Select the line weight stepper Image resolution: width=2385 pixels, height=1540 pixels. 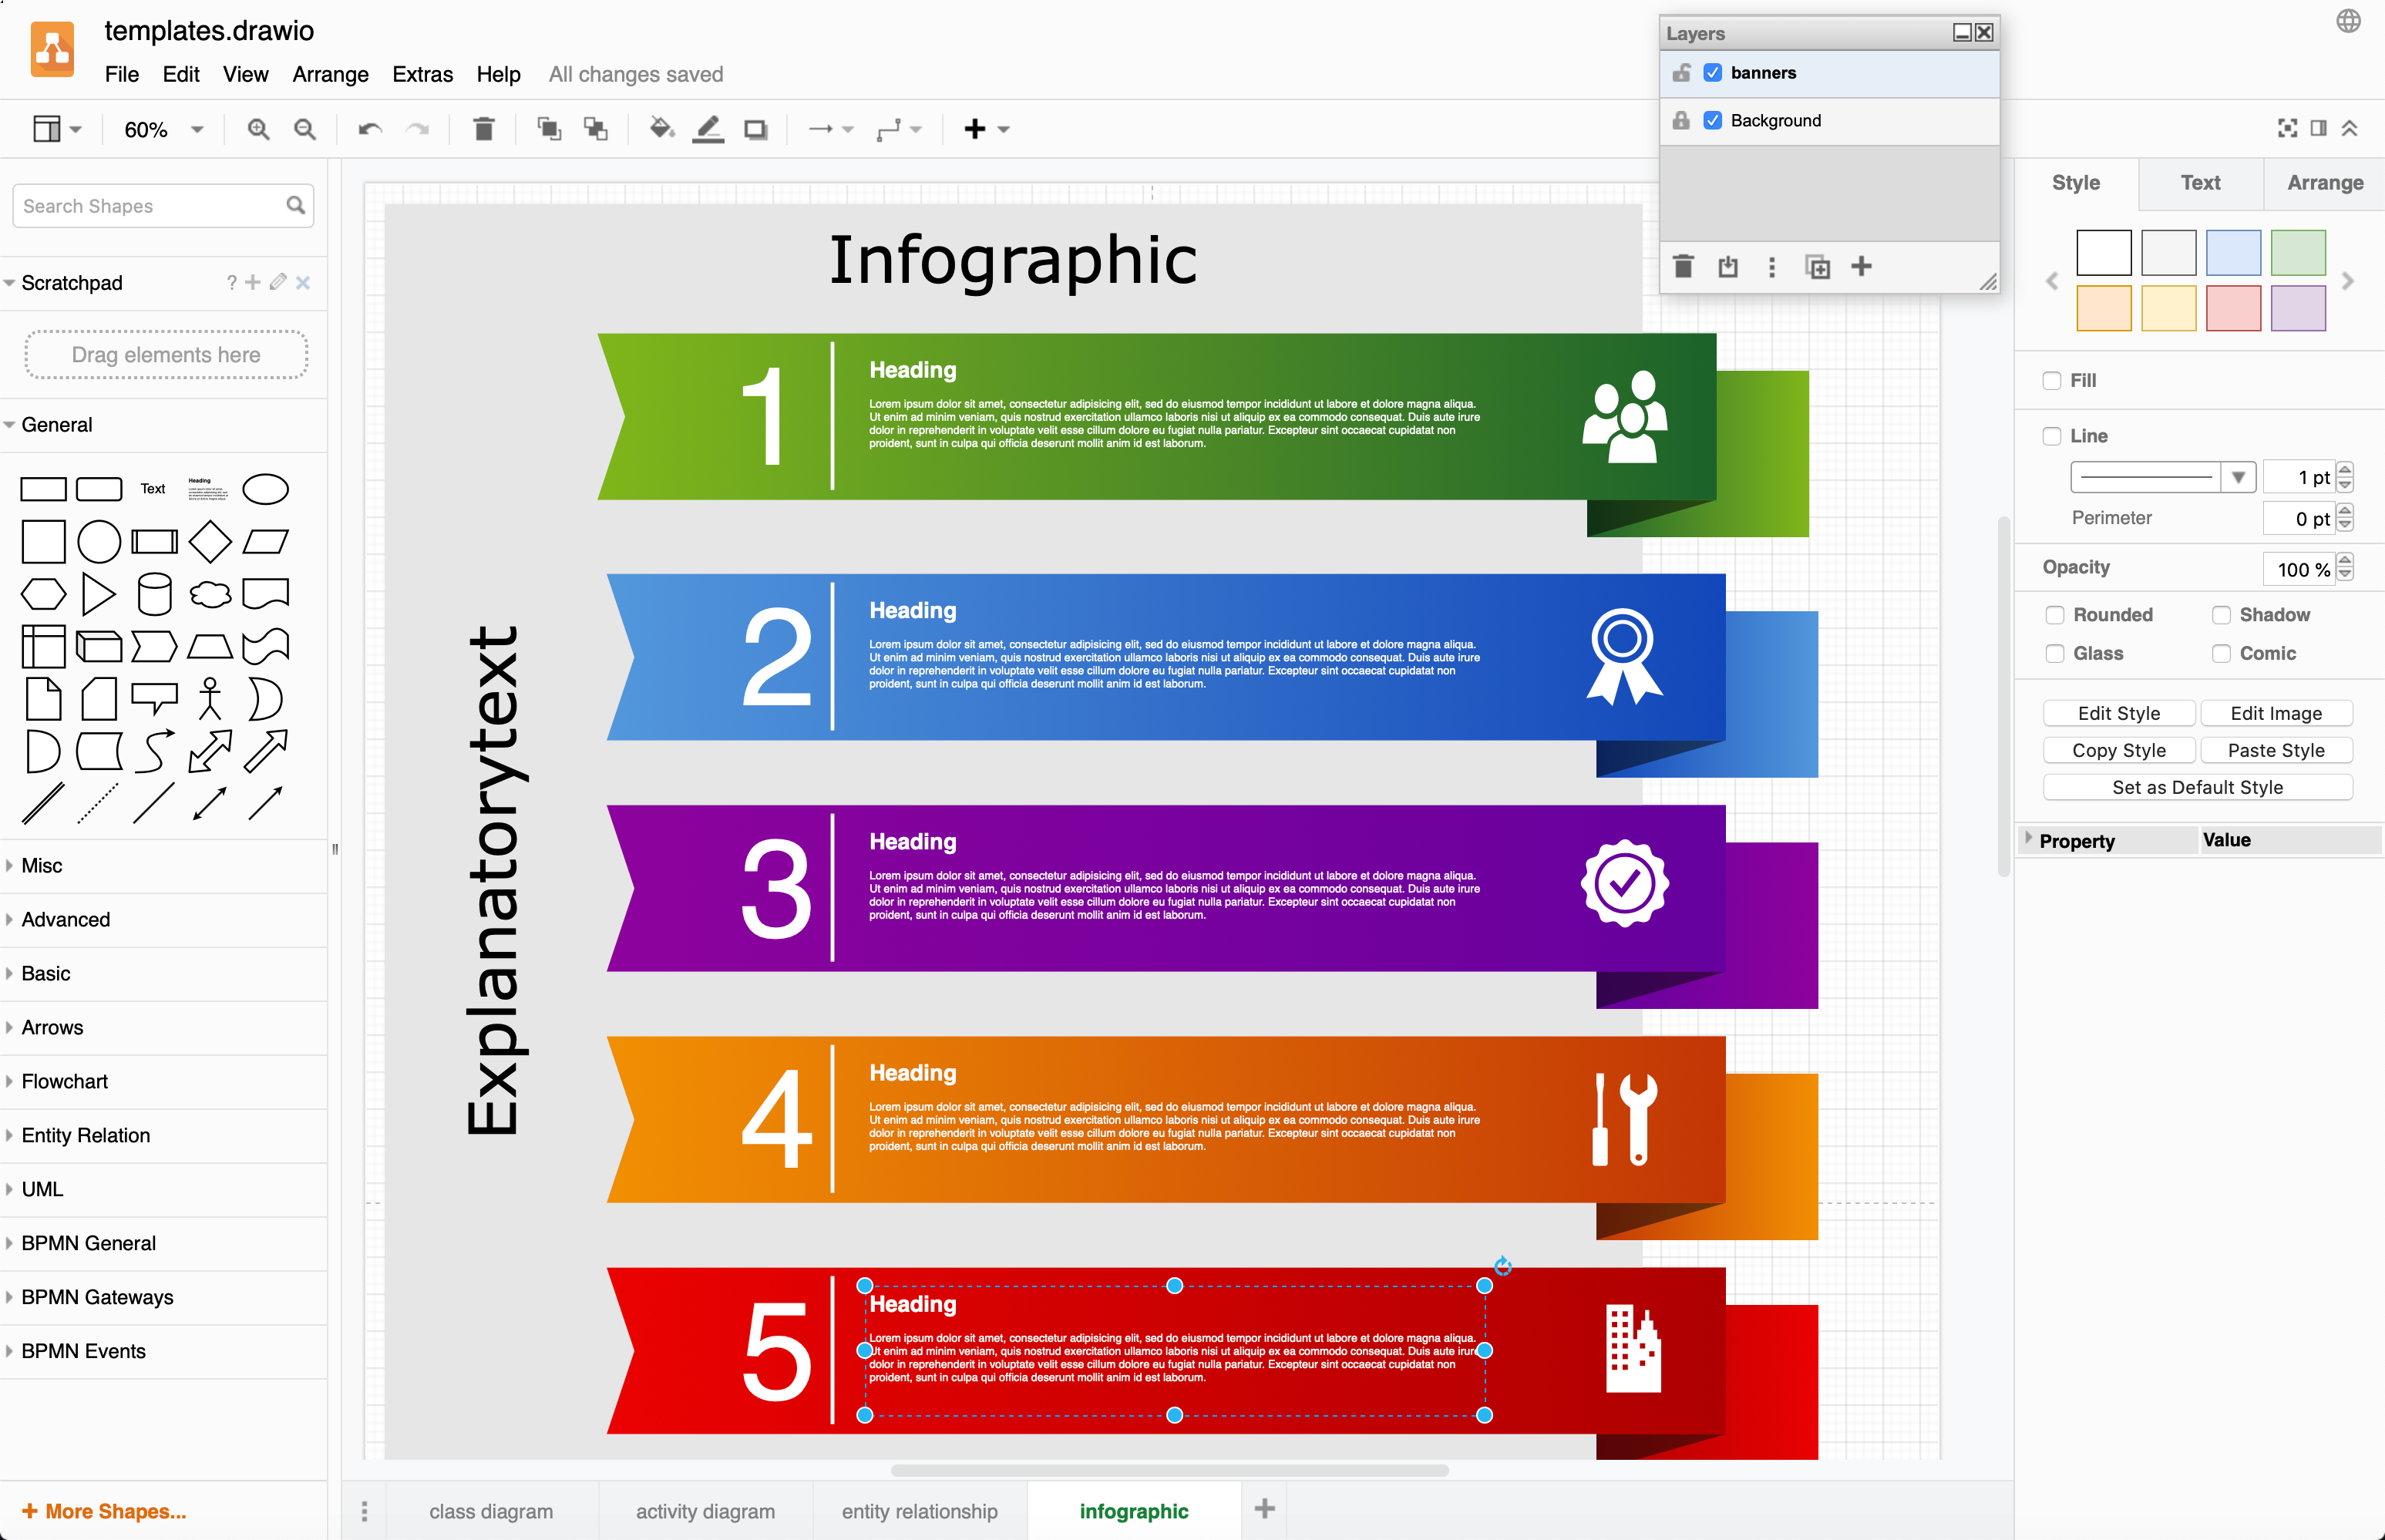tap(2350, 475)
